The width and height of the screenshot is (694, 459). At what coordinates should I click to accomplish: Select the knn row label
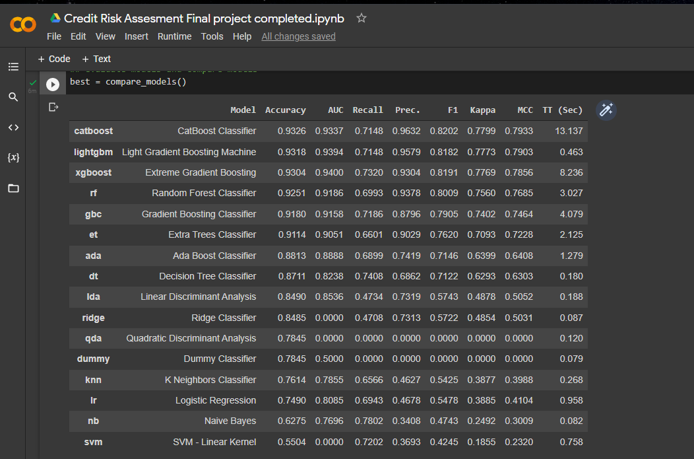(93, 380)
